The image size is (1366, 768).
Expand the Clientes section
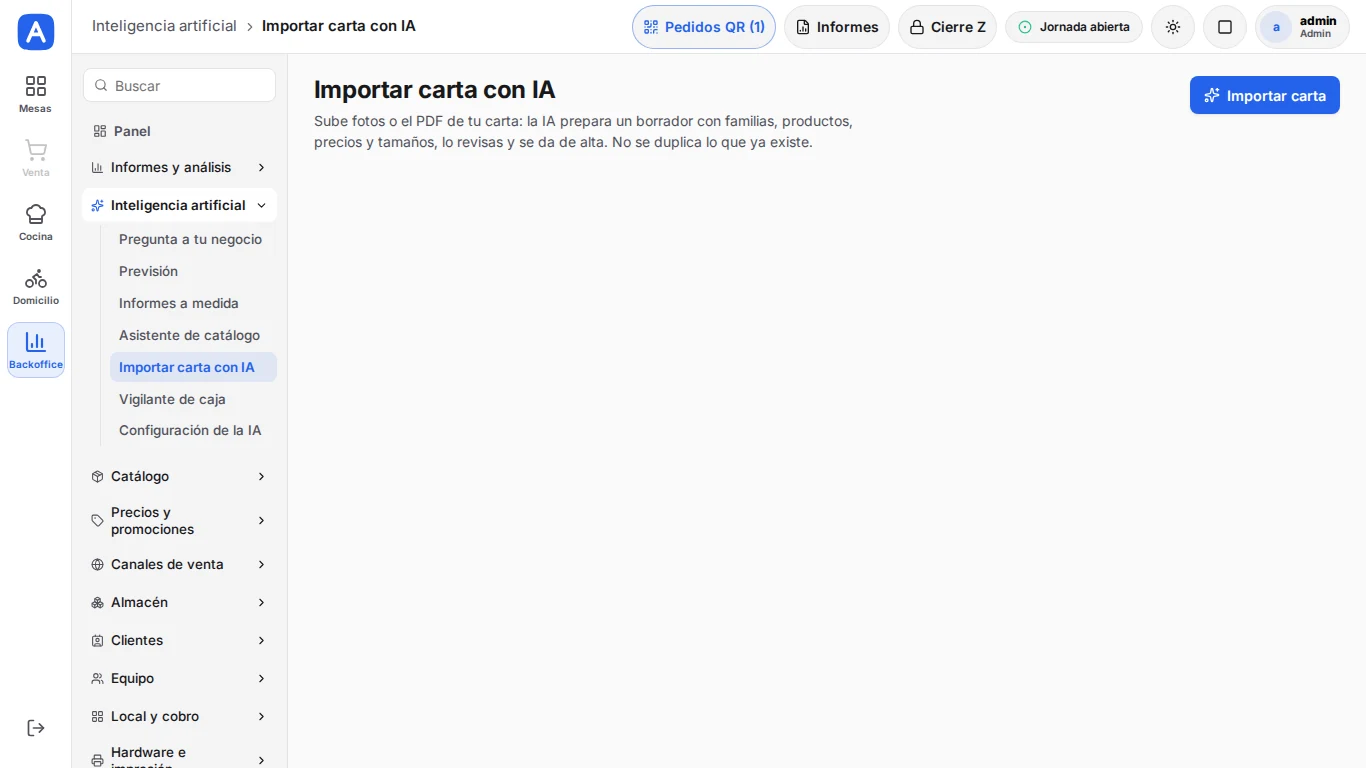point(179,640)
